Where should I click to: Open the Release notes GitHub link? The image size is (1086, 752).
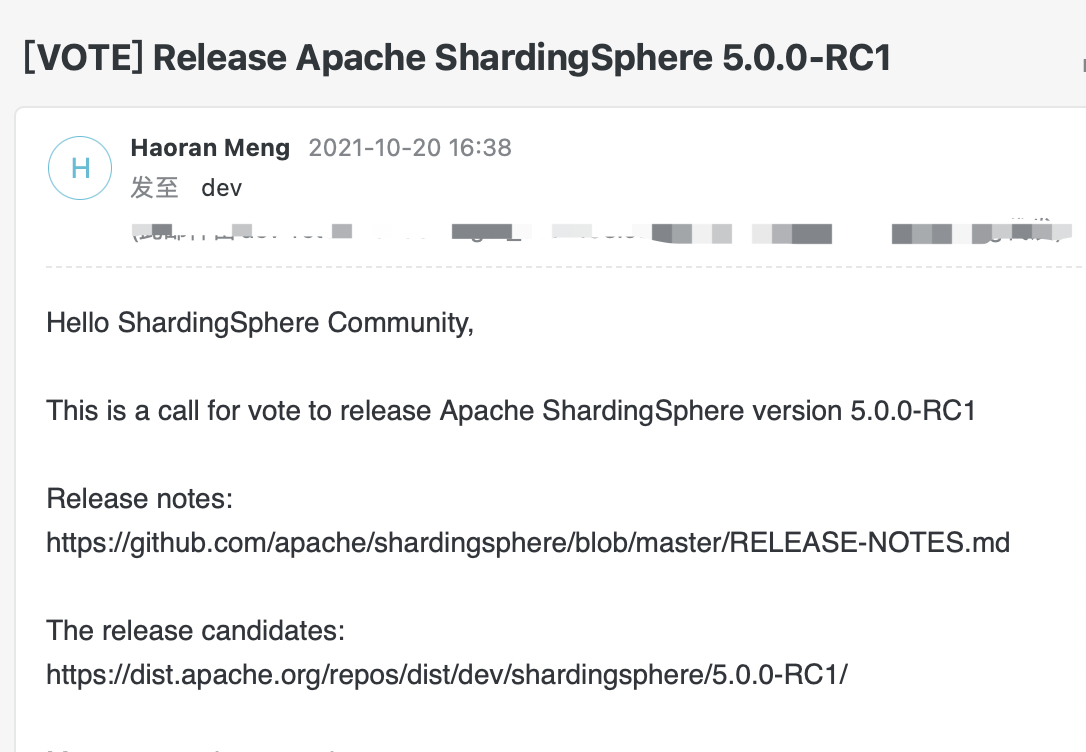[x=527, y=542]
